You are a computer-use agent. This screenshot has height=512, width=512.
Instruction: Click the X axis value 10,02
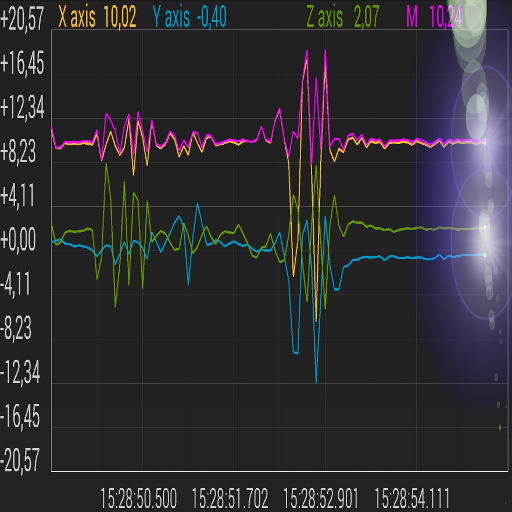[x=120, y=17]
